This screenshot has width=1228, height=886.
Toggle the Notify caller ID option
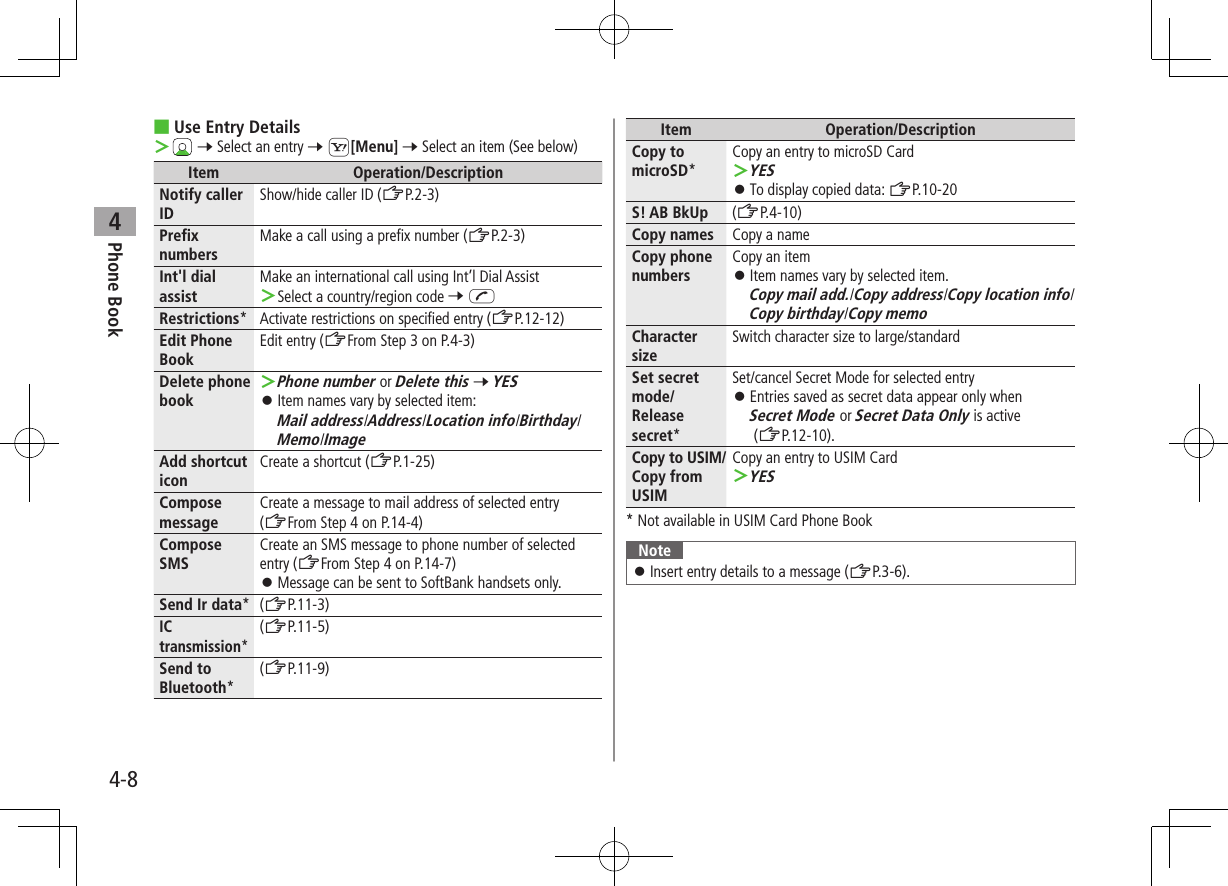tap(200, 200)
